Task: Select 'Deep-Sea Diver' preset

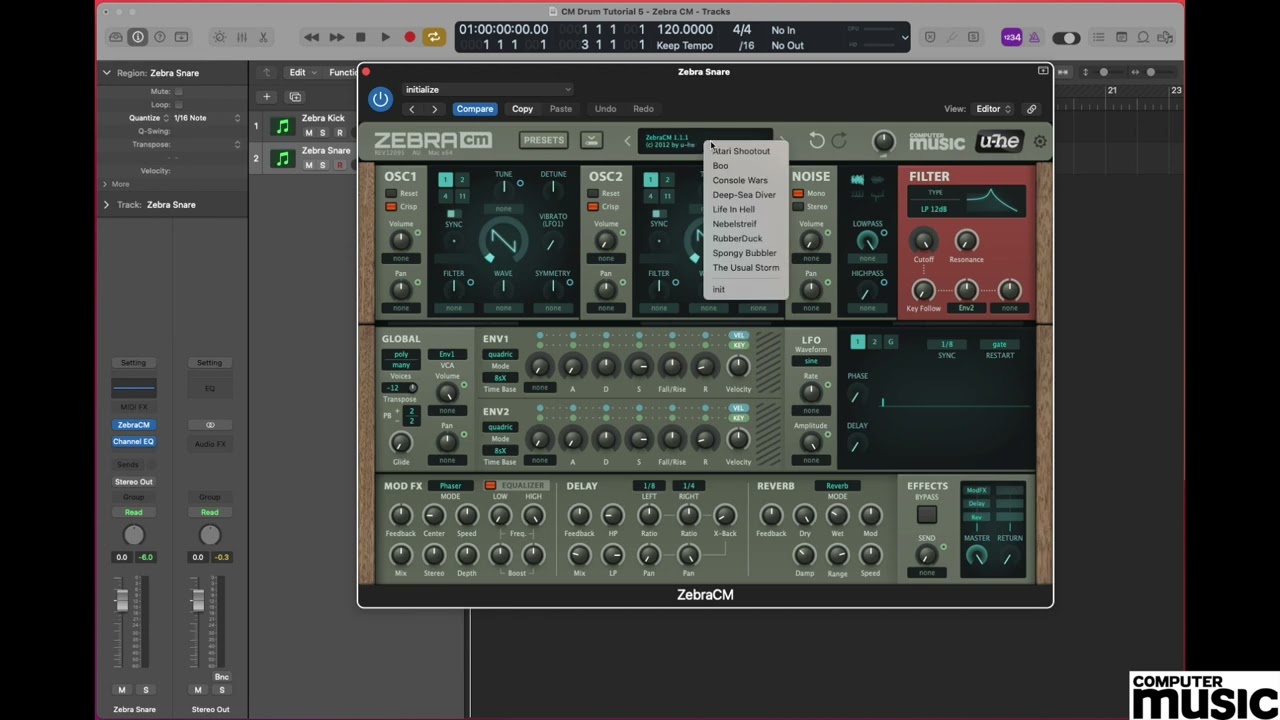Action: 744,195
